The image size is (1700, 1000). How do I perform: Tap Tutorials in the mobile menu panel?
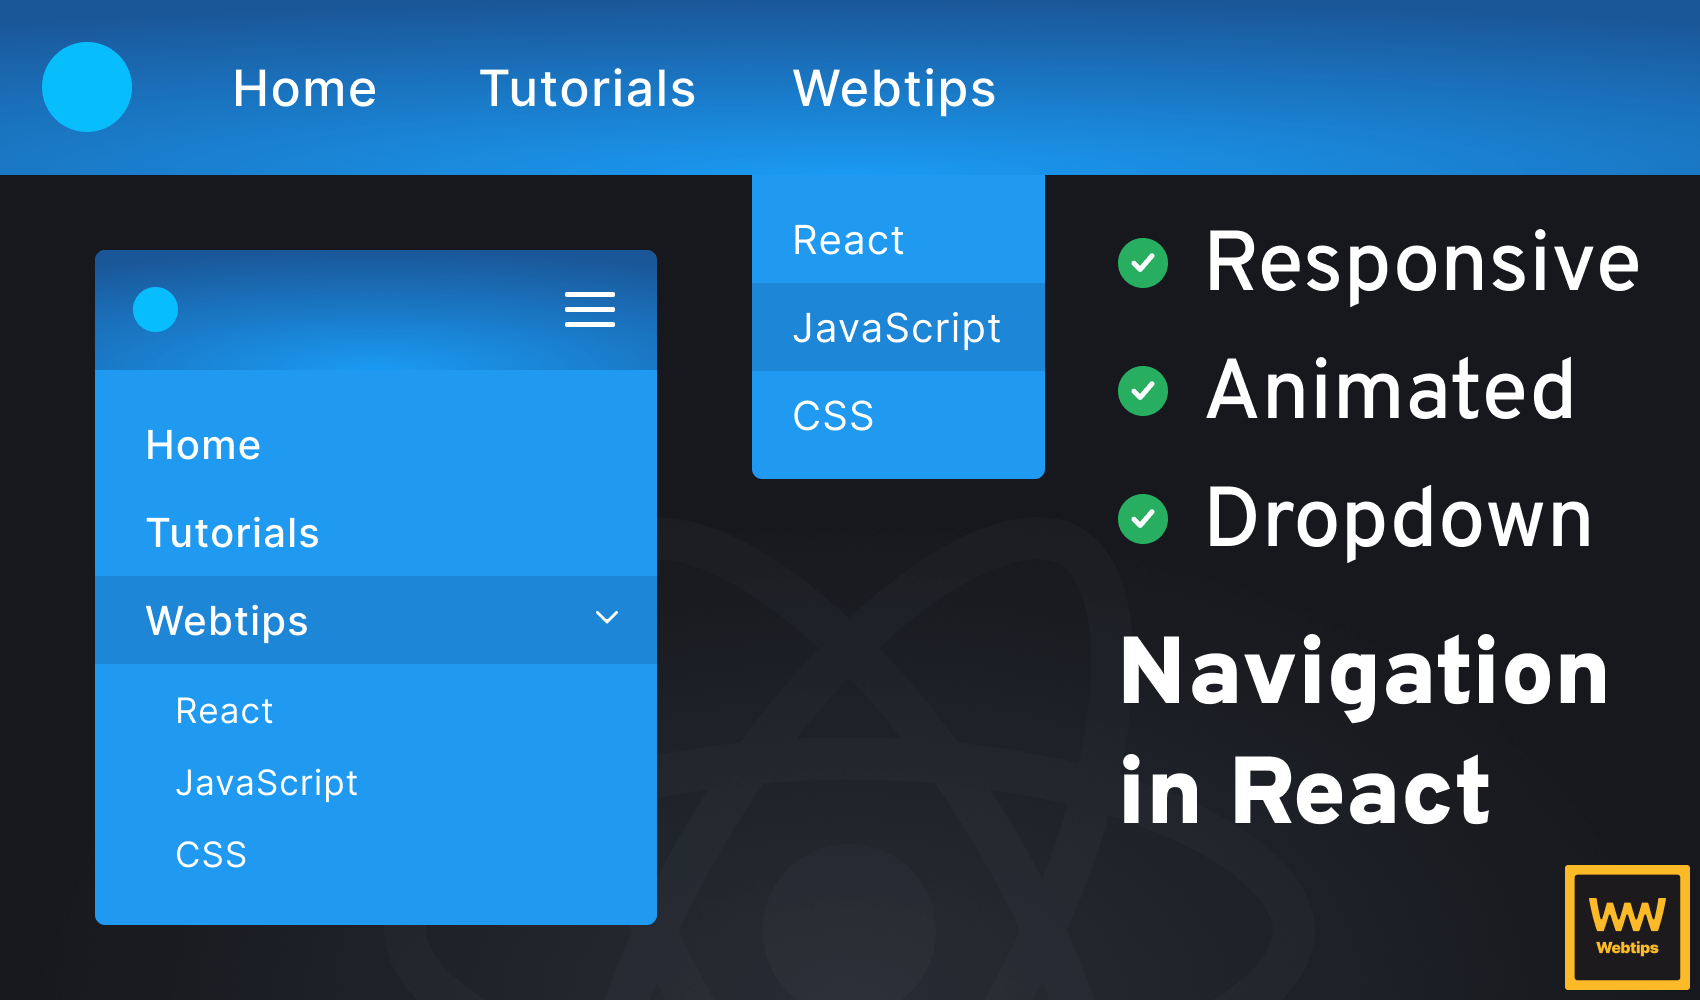pos(232,533)
